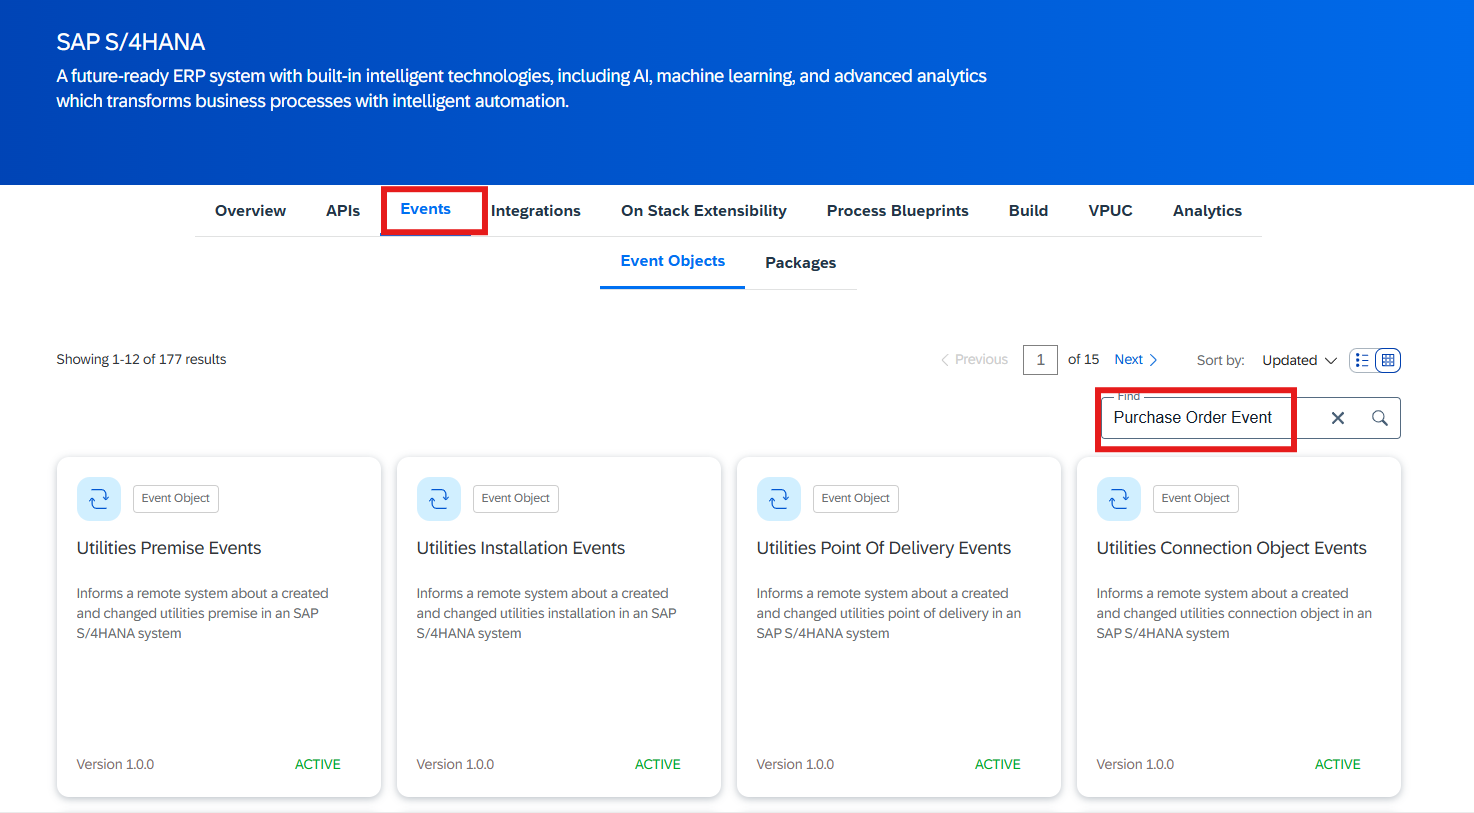Screen dimensions: 1474x813
Task: Click ACTIVE status on Utilities Installation card
Action: (x=658, y=764)
